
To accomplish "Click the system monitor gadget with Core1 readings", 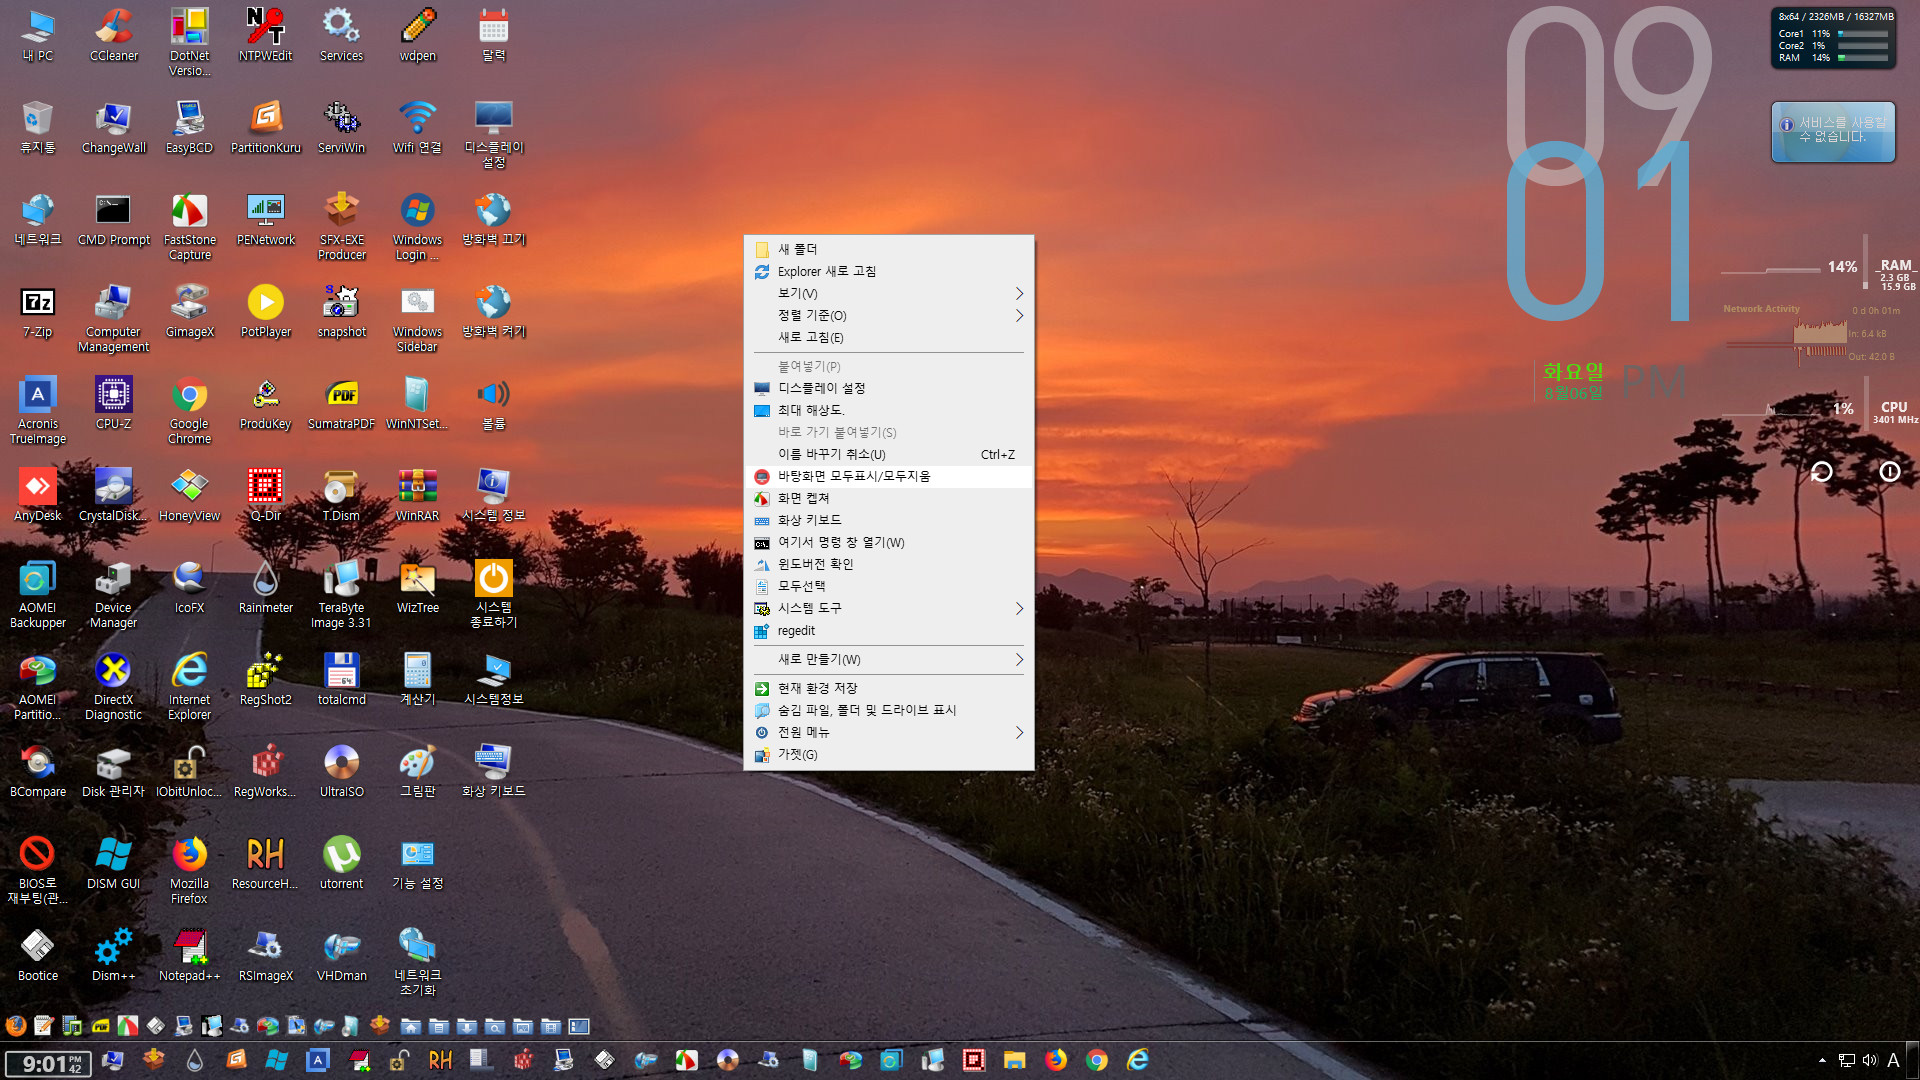I will [1833, 39].
